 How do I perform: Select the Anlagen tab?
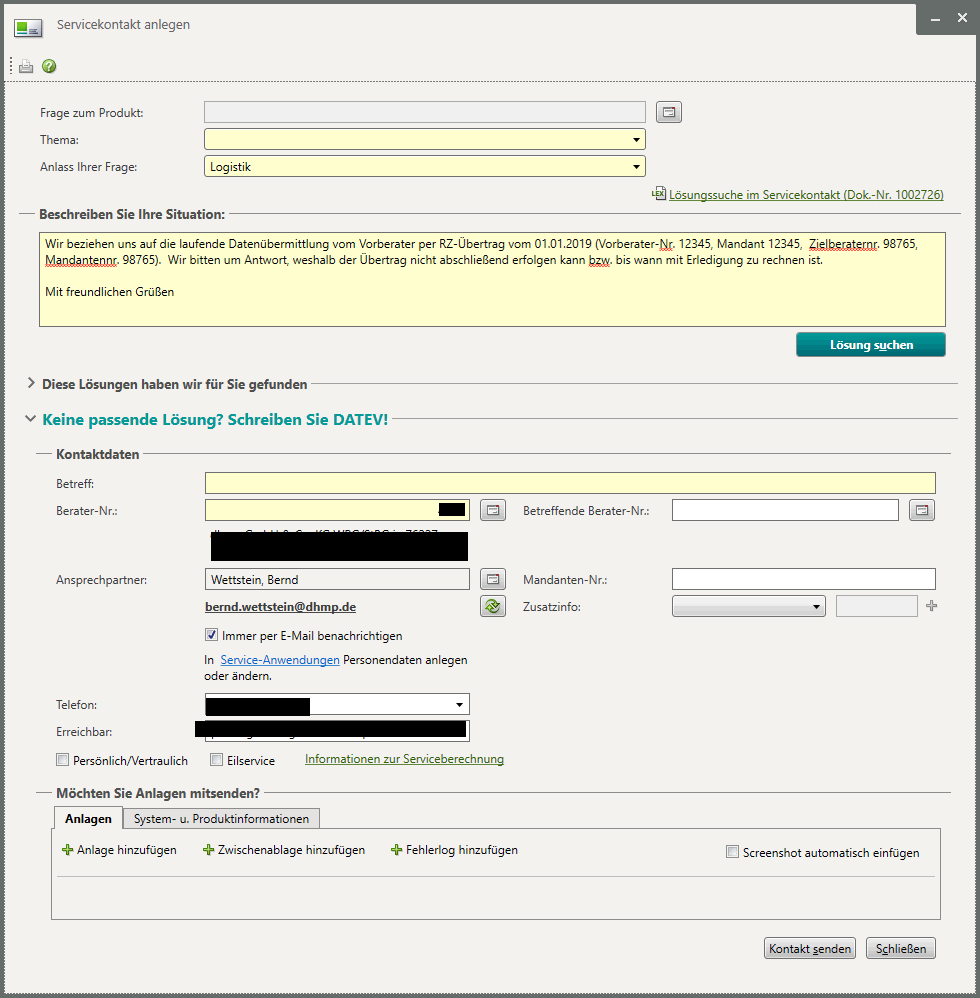click(88, 819)
